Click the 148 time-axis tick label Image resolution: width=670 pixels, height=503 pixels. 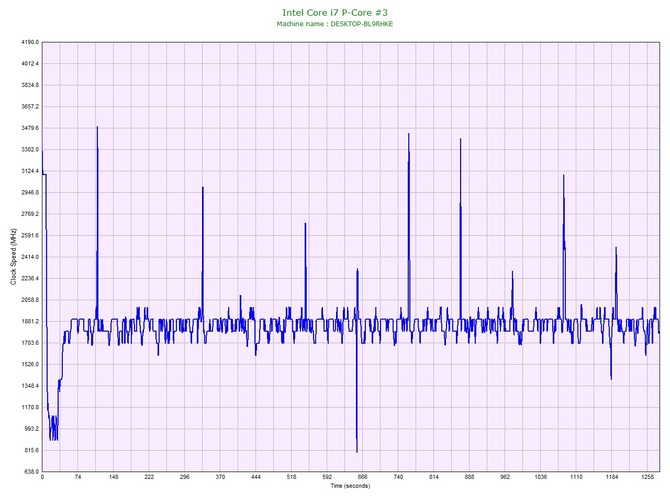click(113, 477)
